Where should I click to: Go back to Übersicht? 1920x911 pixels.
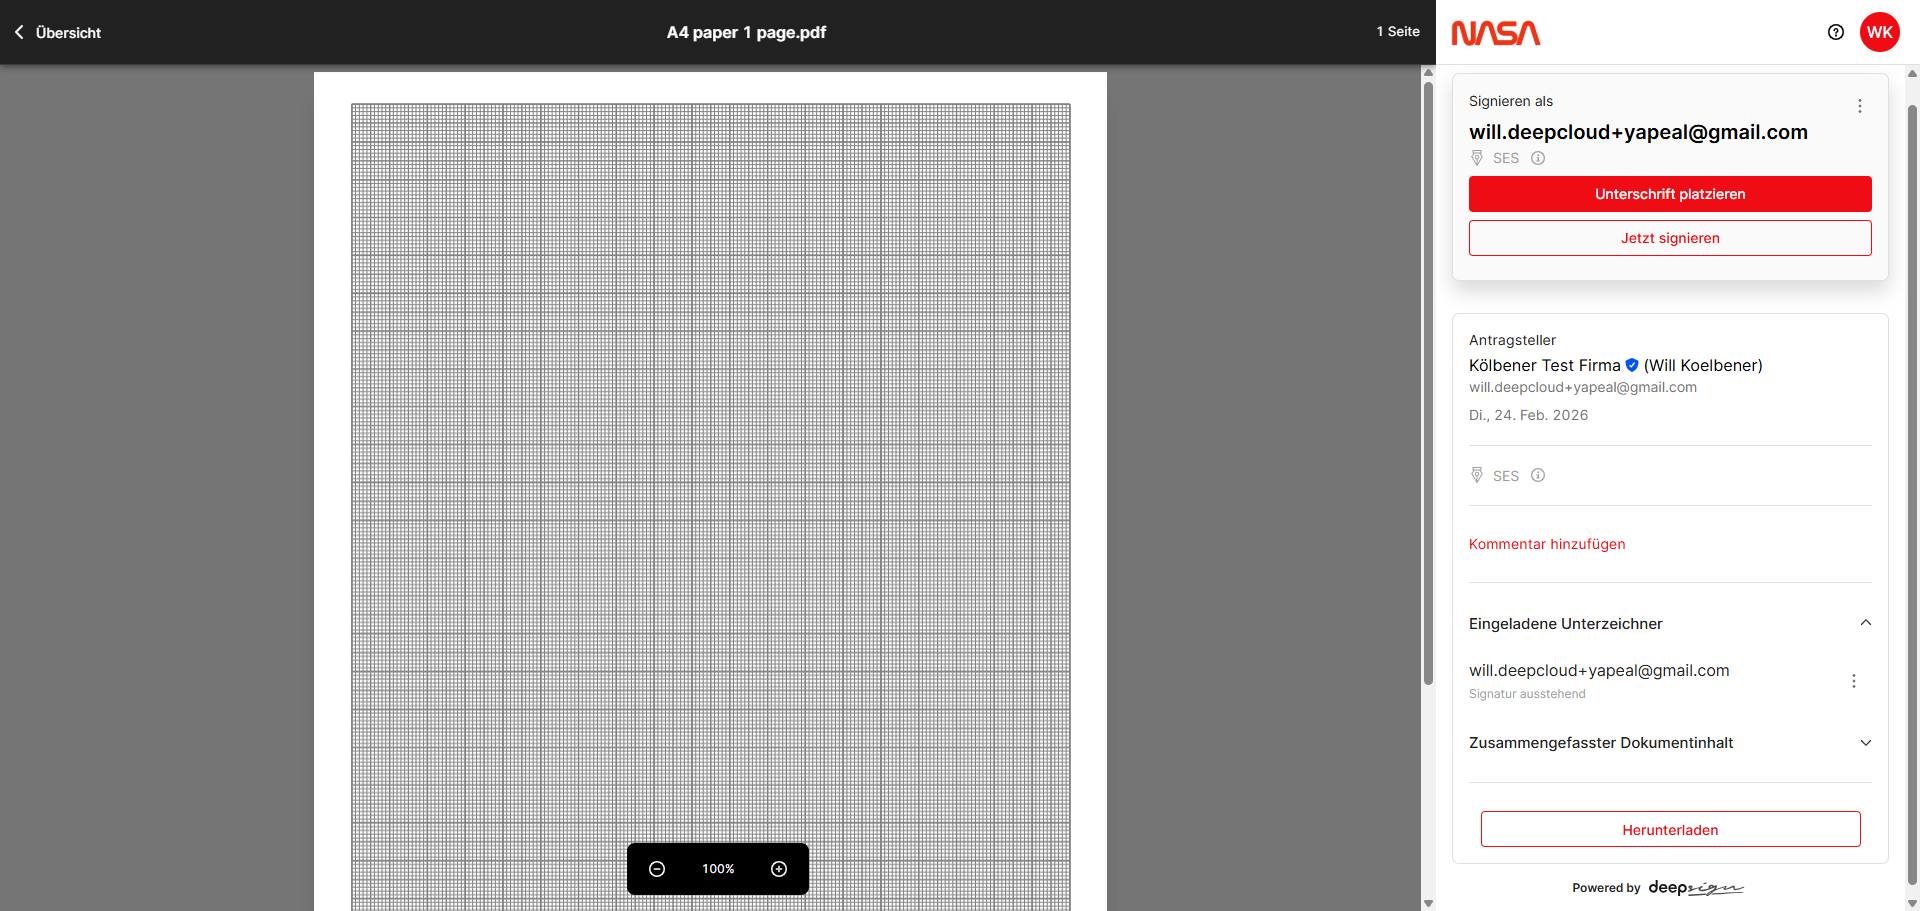point(58,32)
